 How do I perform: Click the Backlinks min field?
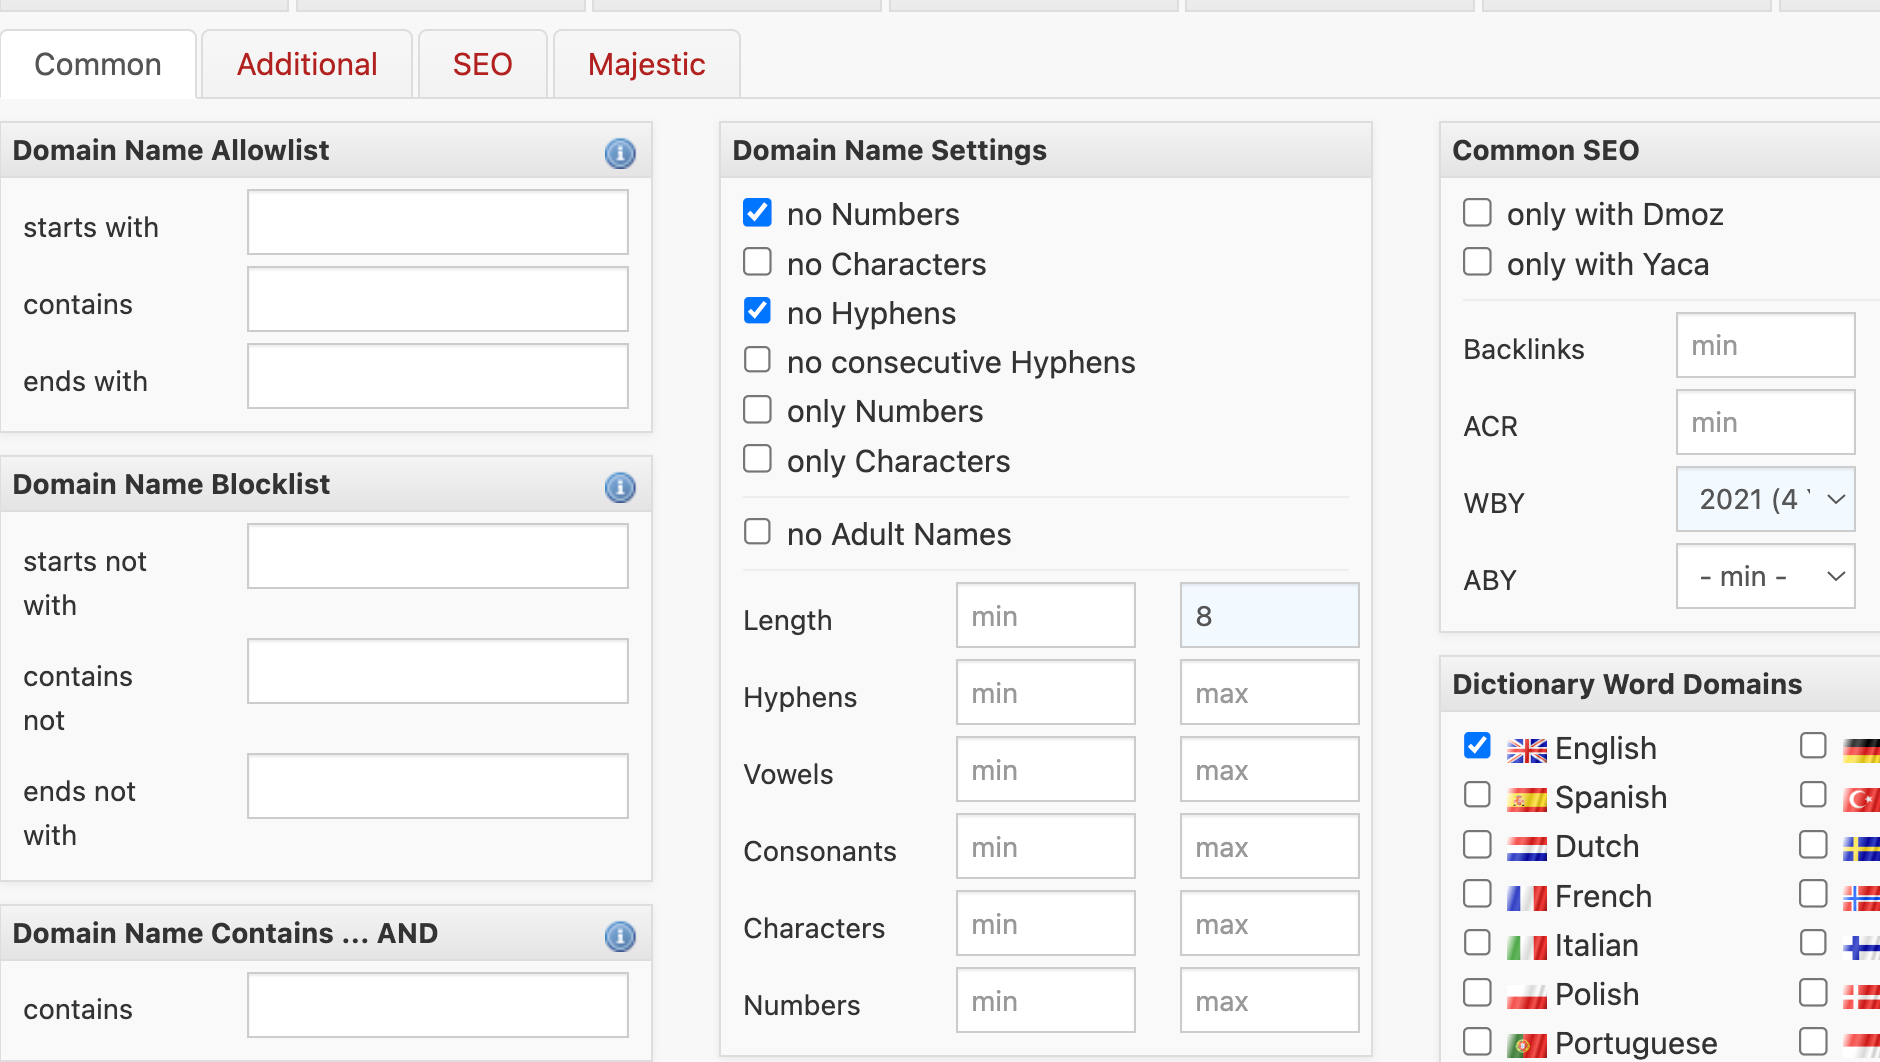coord(1766,345)
